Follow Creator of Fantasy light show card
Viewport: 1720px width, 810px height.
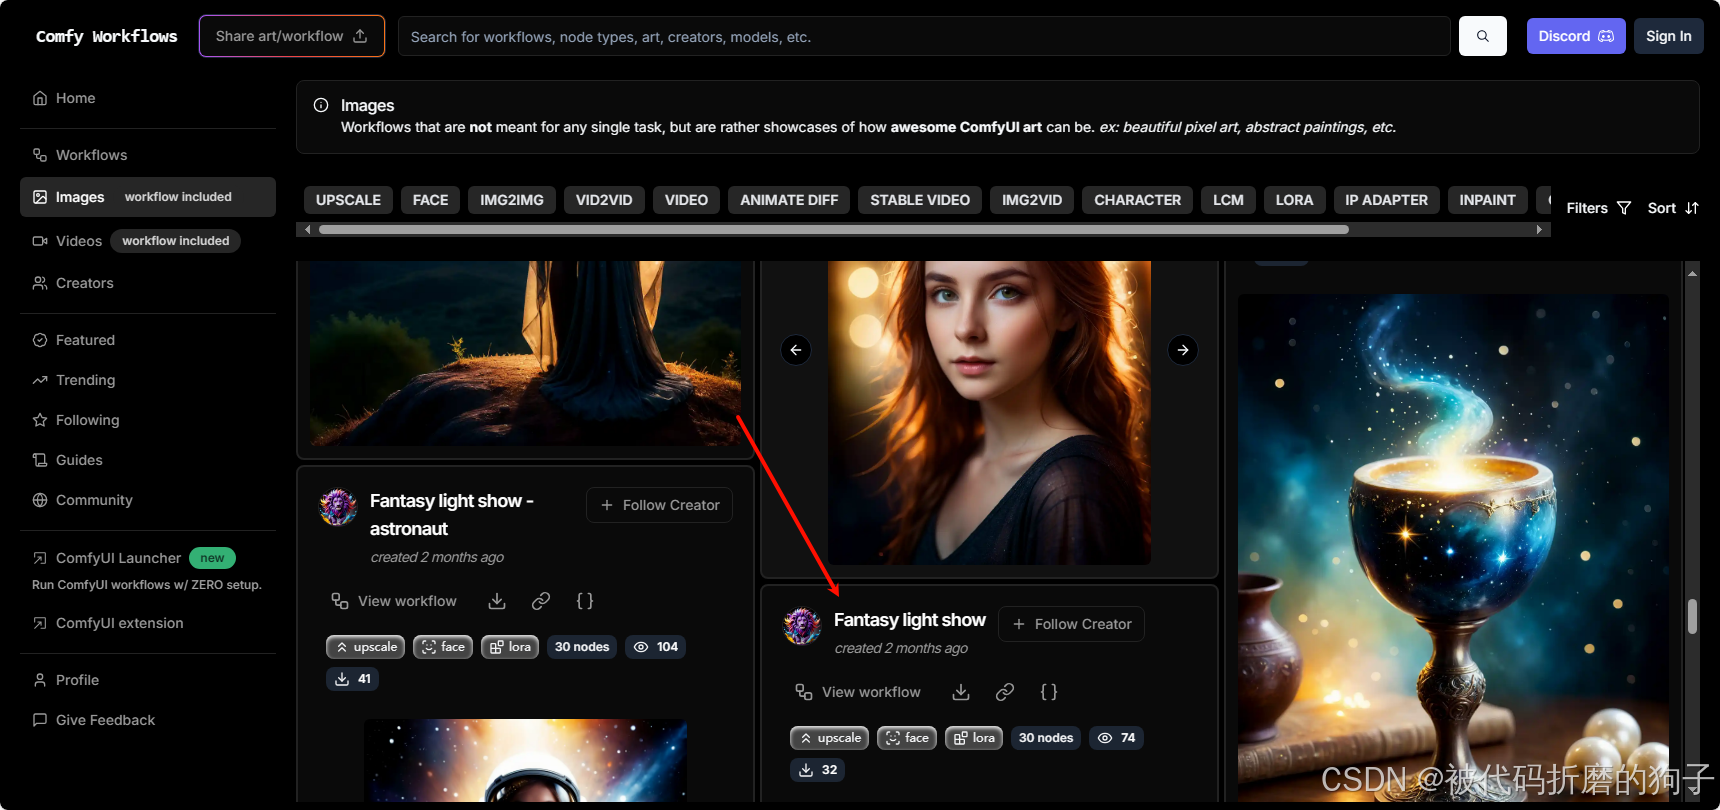pos(1071,624)
